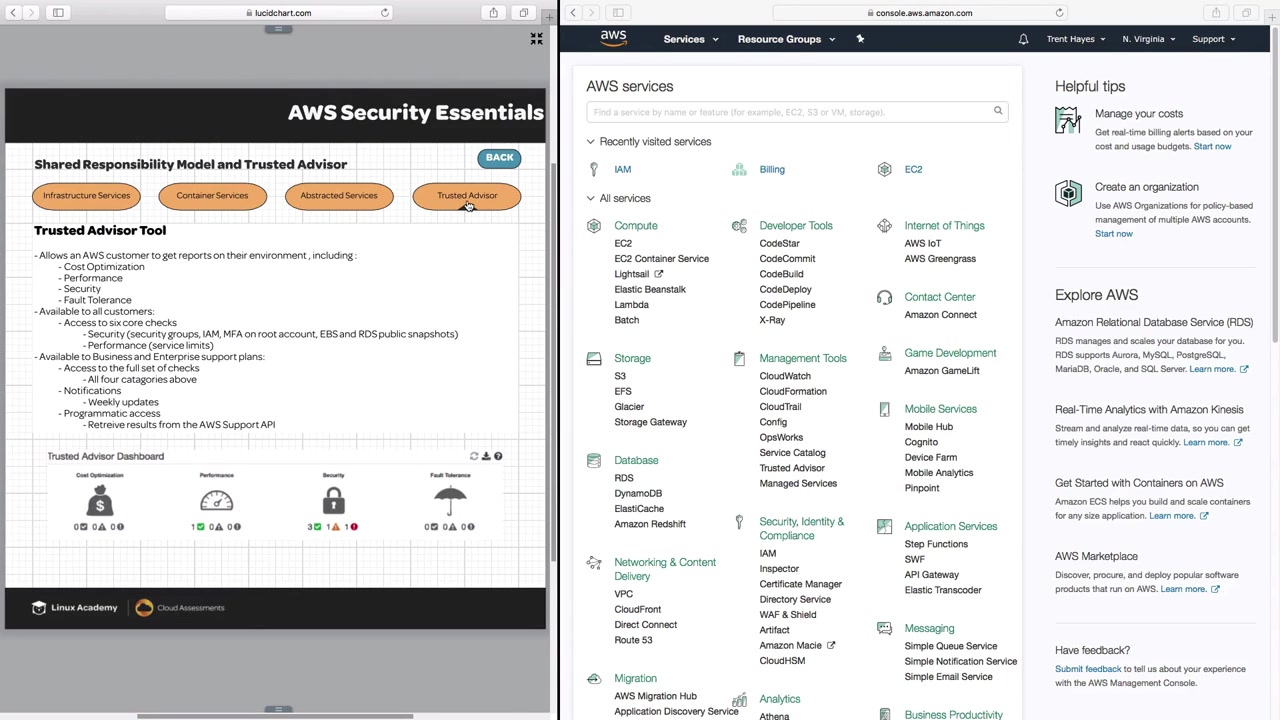Open CloudWatch service link
The height and width of the screenshot is (720, 1280).
pyautogui.click(x=785, y=376)
